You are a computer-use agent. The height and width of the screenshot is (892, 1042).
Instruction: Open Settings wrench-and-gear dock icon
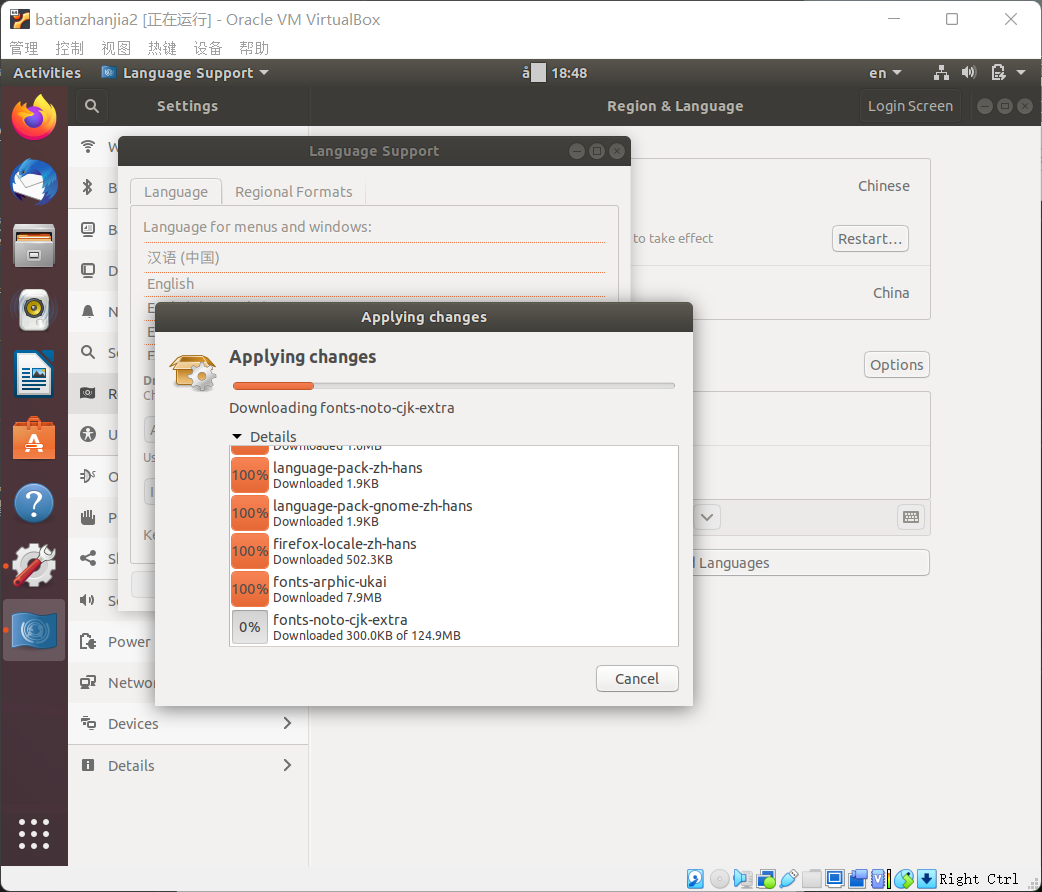(34, 566)
